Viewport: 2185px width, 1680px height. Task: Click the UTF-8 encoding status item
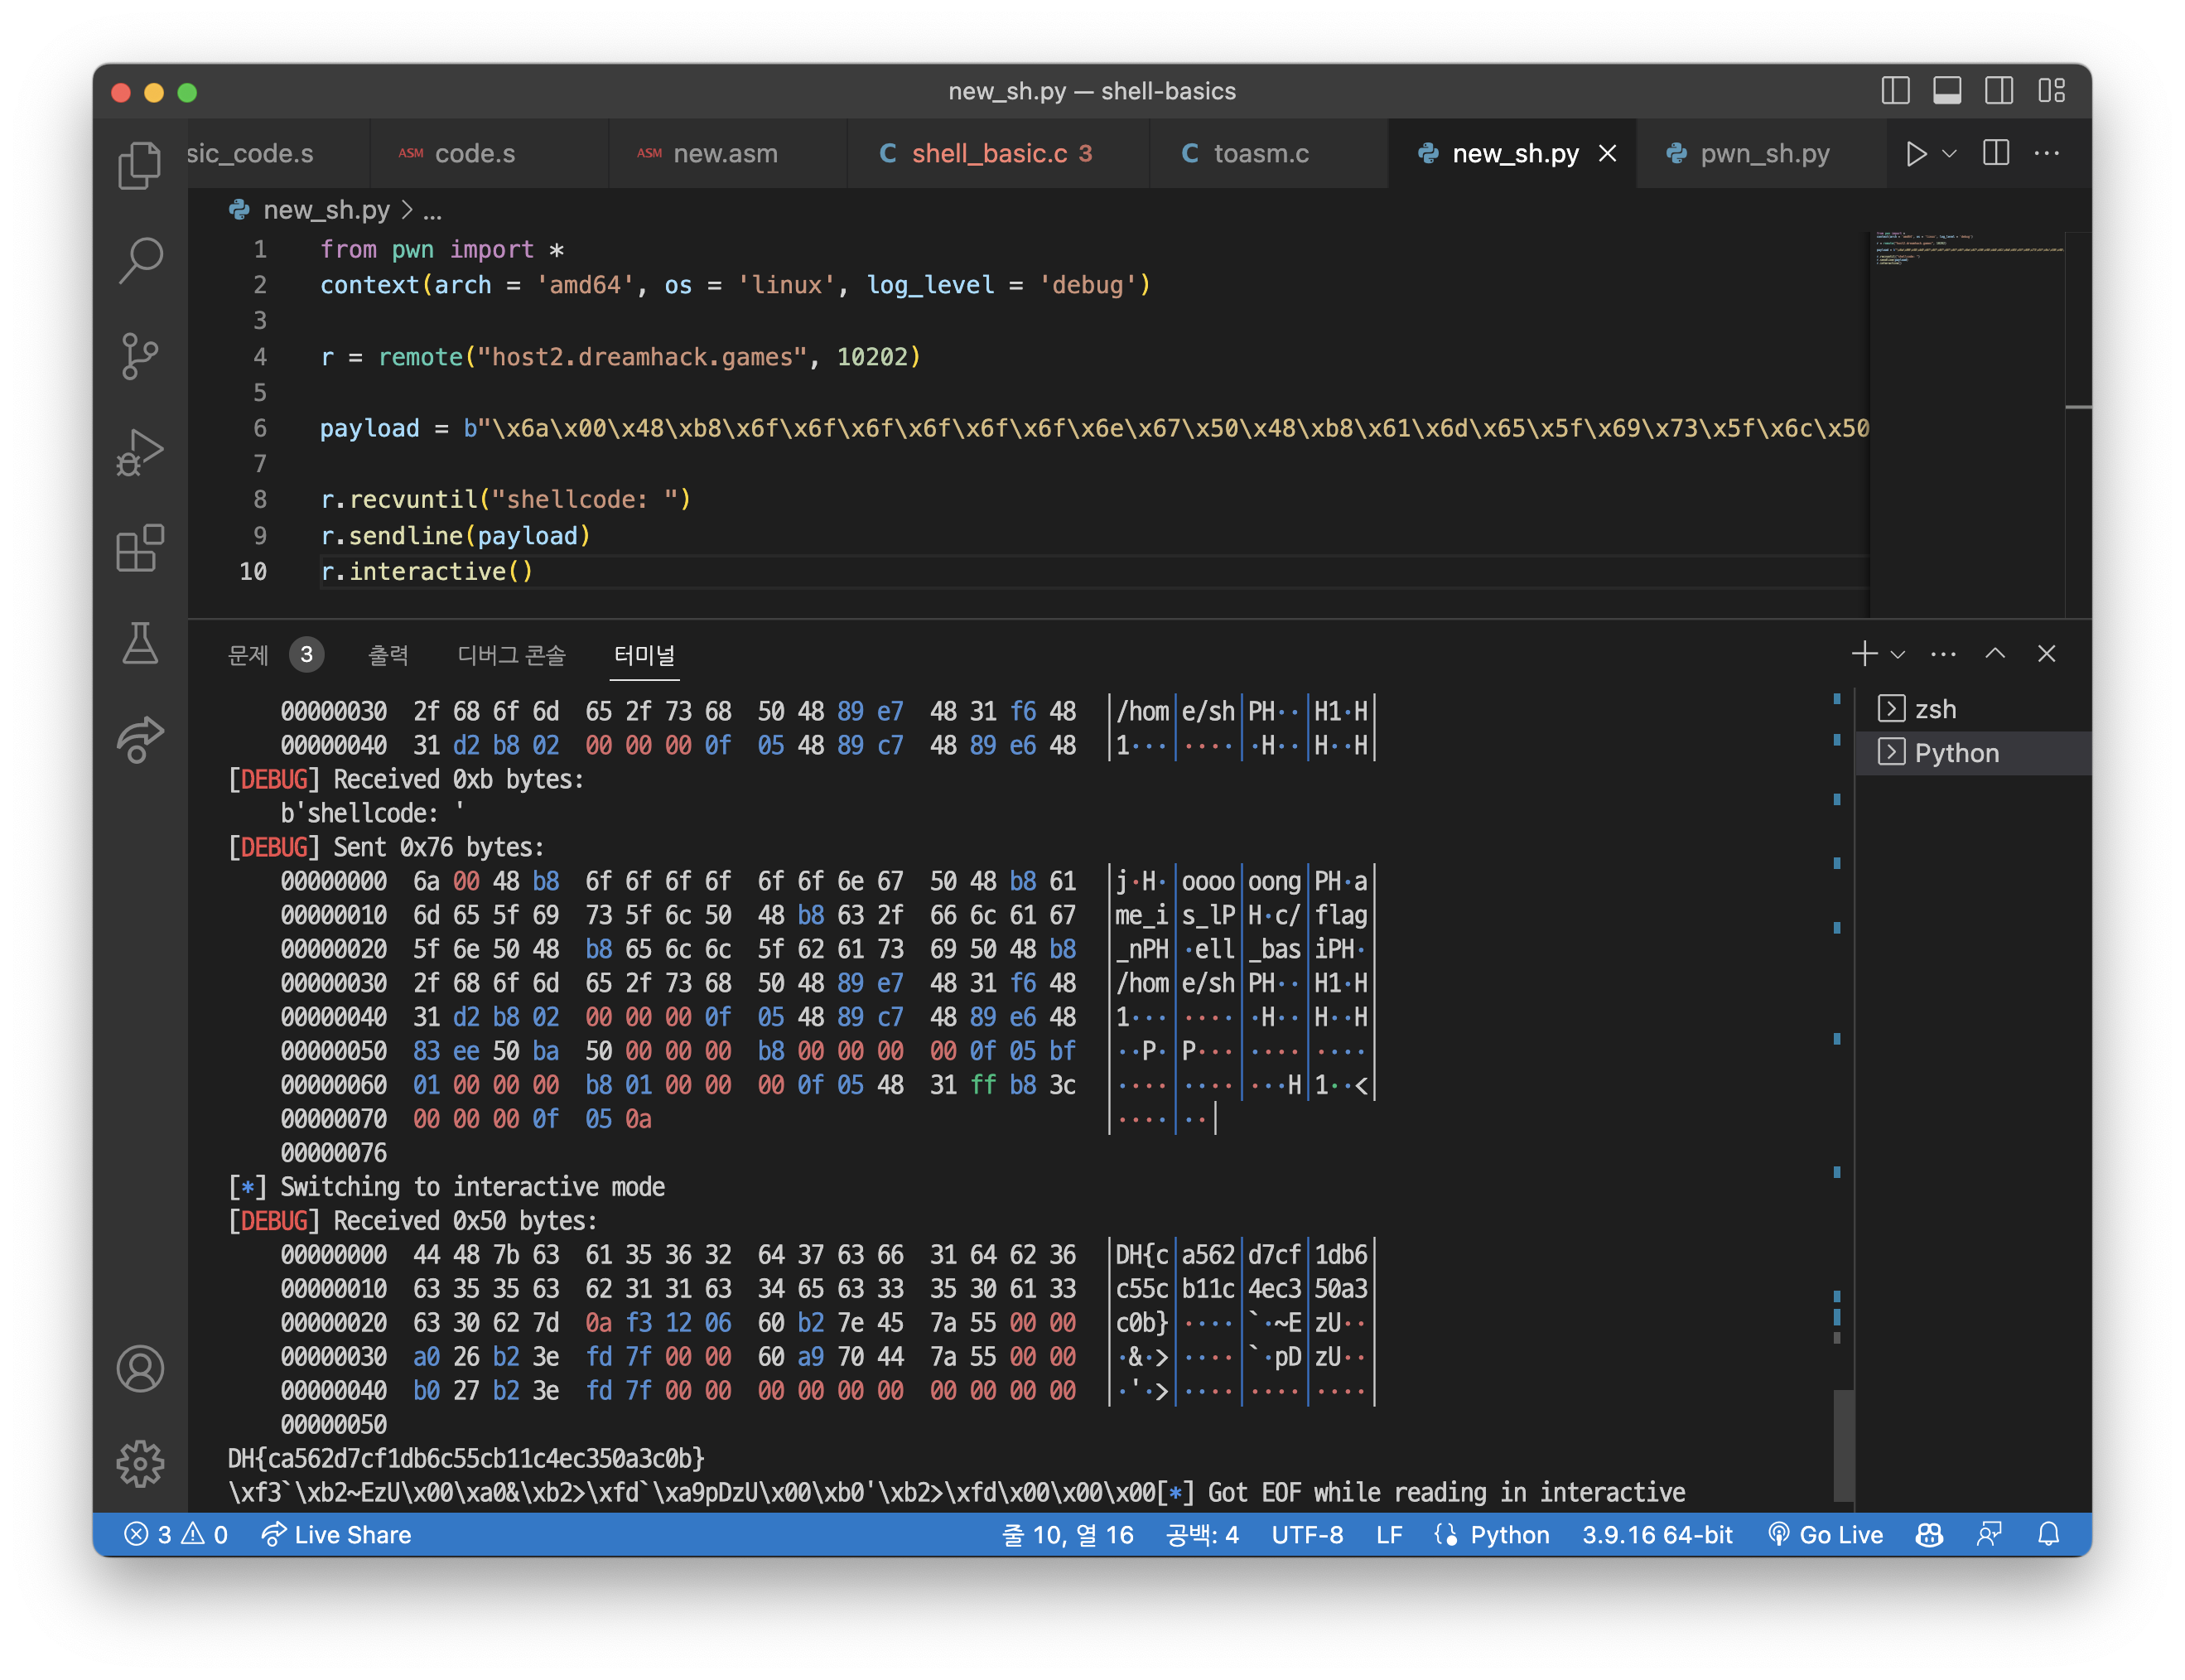(x=1306, y=1534)
